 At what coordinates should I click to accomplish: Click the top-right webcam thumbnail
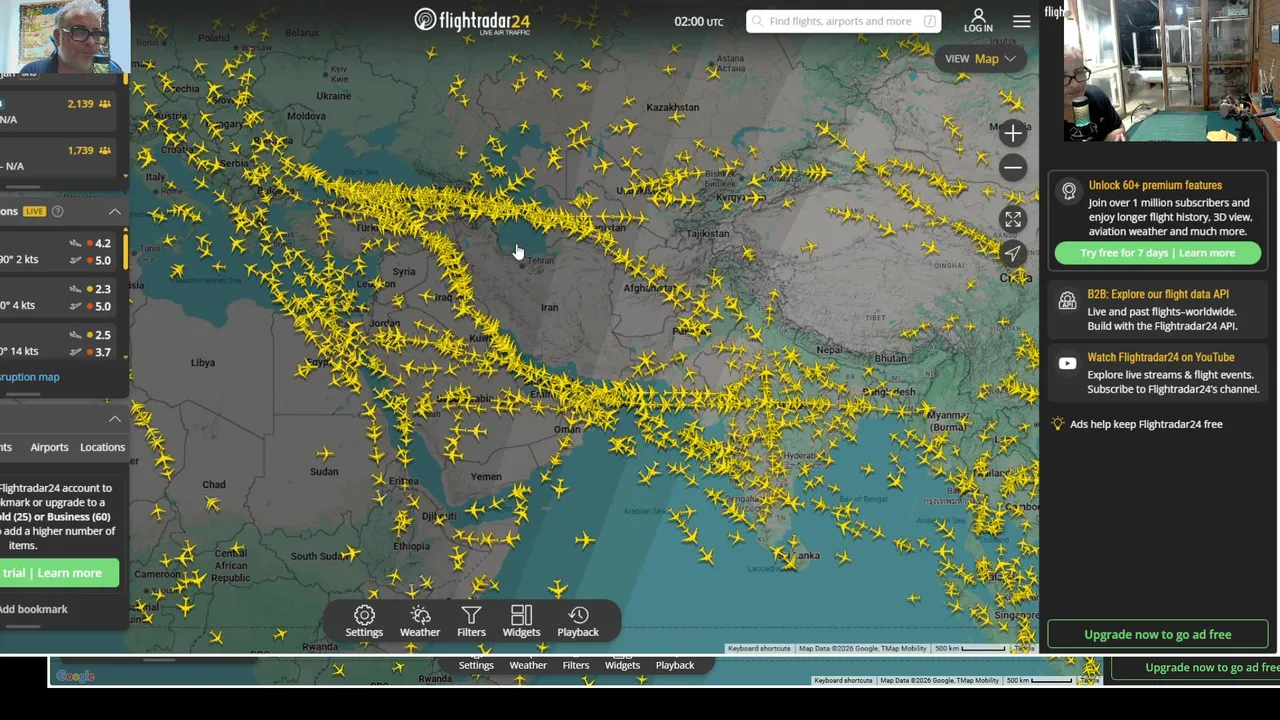tap(1171, 71)
